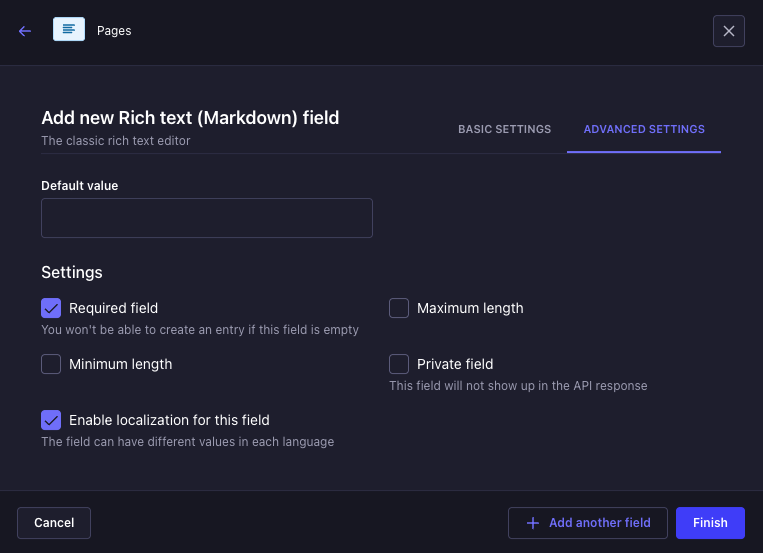This screenshot has width=763, height=553.
Task: Click the Finish button
Action: click(710, 522)
